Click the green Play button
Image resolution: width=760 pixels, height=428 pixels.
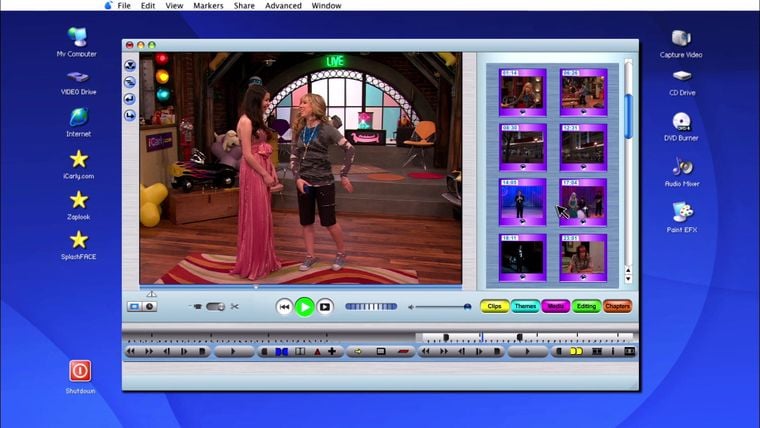304,306
